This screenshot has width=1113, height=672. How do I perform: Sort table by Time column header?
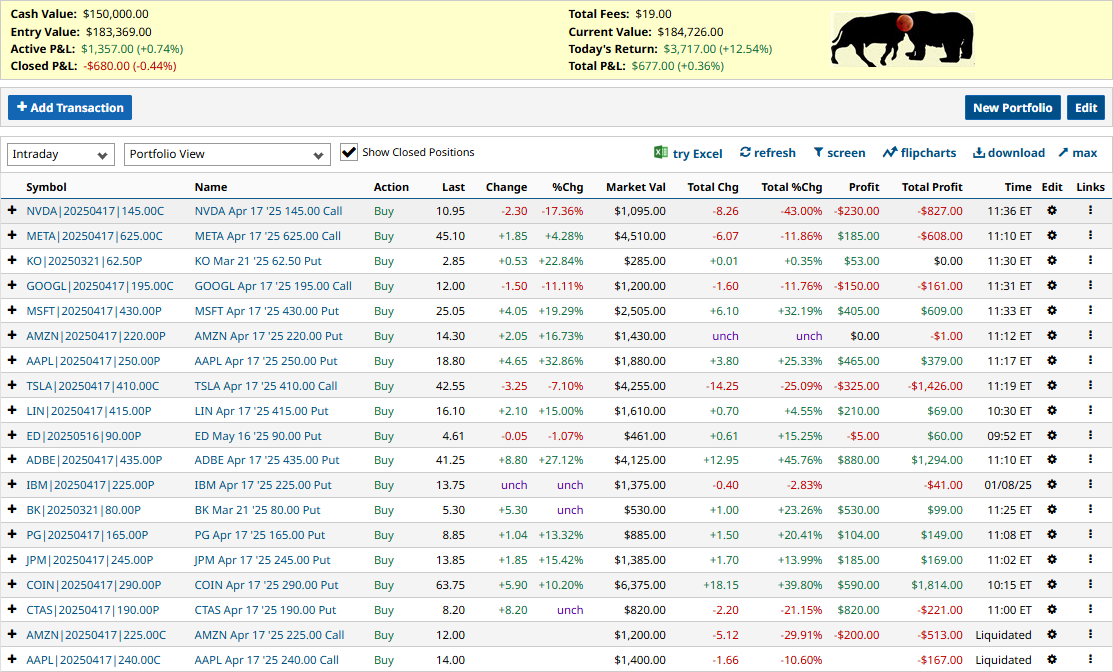click(1018, 187)
